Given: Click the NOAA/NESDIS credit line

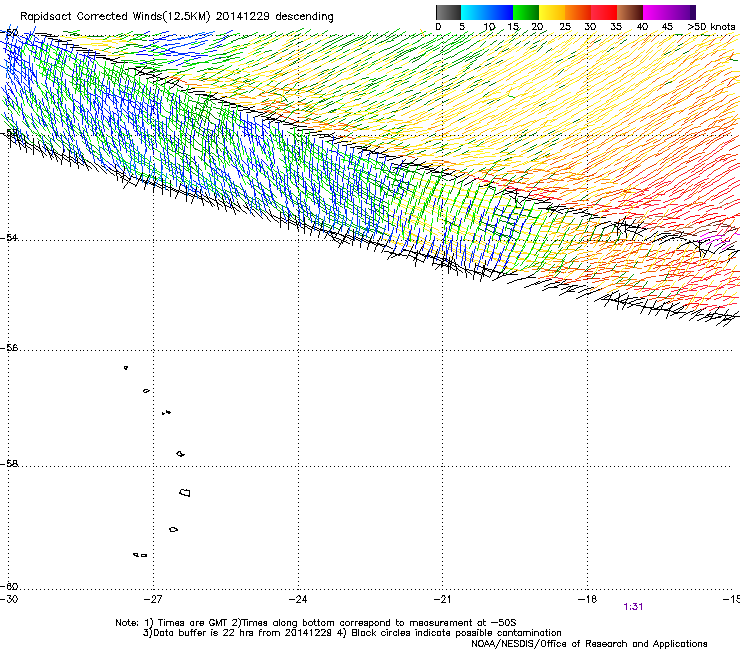Looking at the screenshot, I should tap(589, 644).
